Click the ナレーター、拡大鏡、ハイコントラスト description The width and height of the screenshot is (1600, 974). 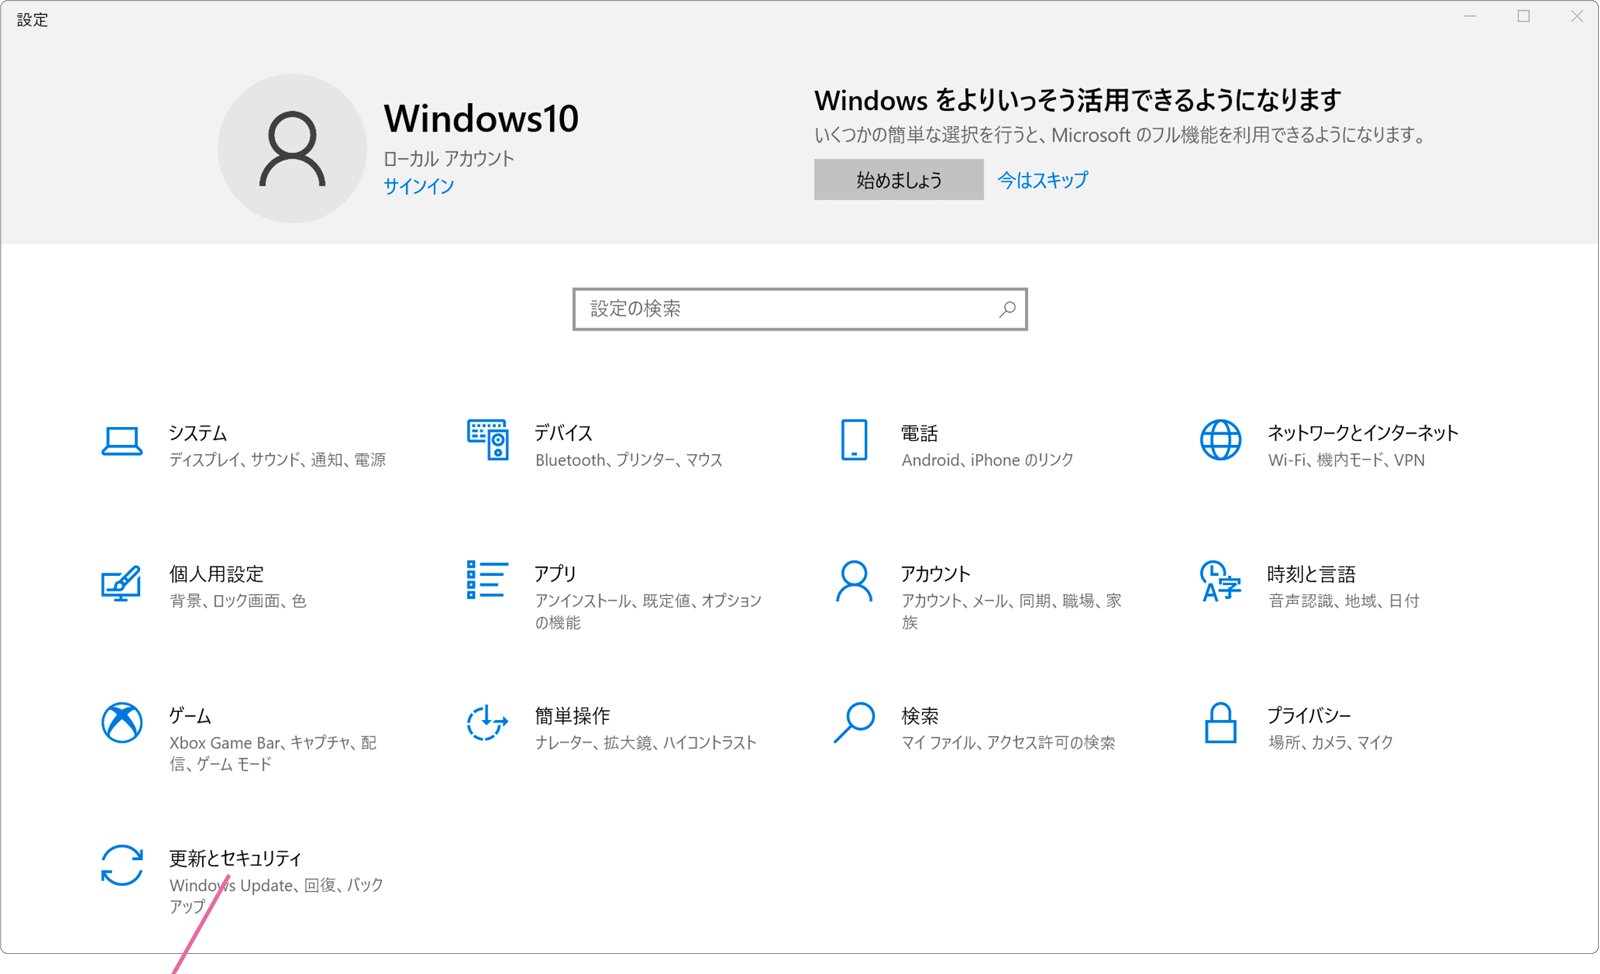tap(646, 743)
